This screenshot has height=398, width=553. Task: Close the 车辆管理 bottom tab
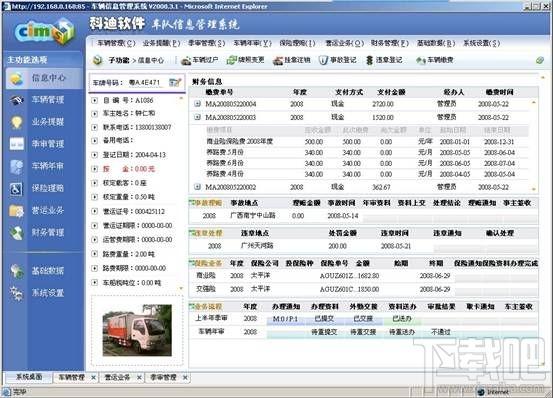pyautogui.click(x=93, y=378)
